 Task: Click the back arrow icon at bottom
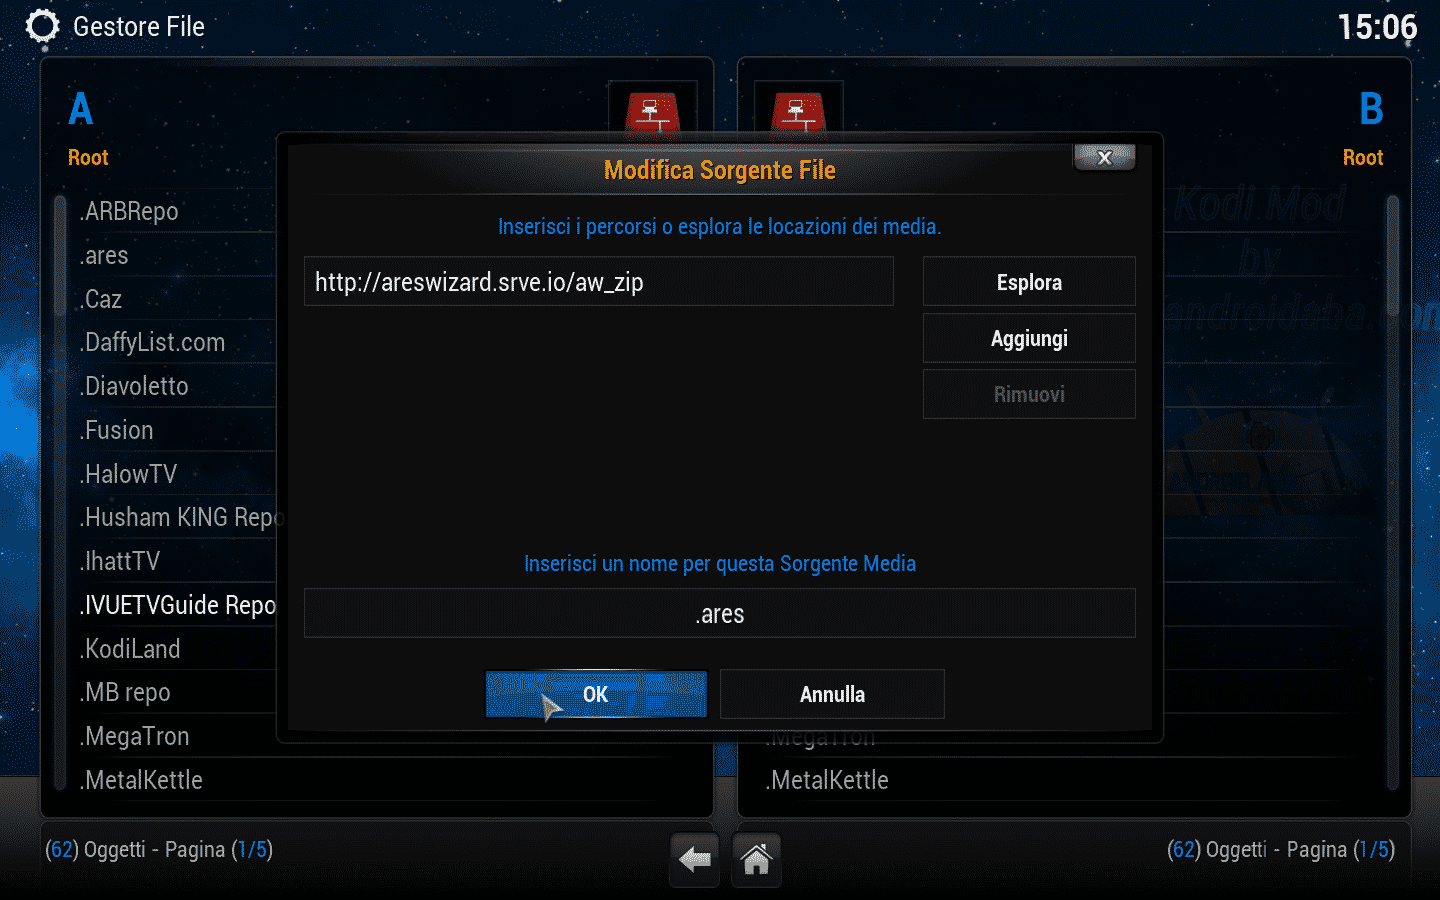(x=694, y=859)
